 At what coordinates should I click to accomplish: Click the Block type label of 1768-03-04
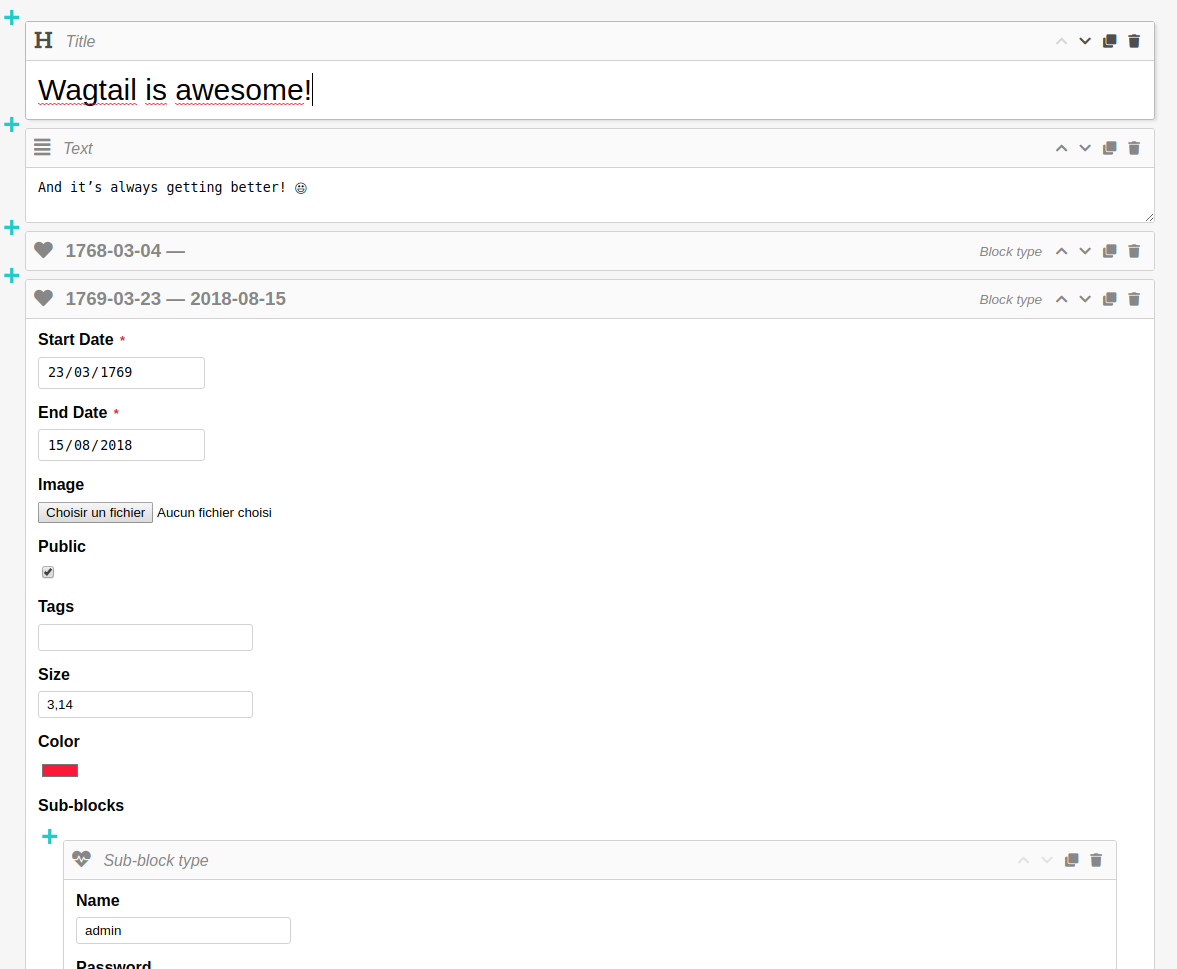point(1010,251)
